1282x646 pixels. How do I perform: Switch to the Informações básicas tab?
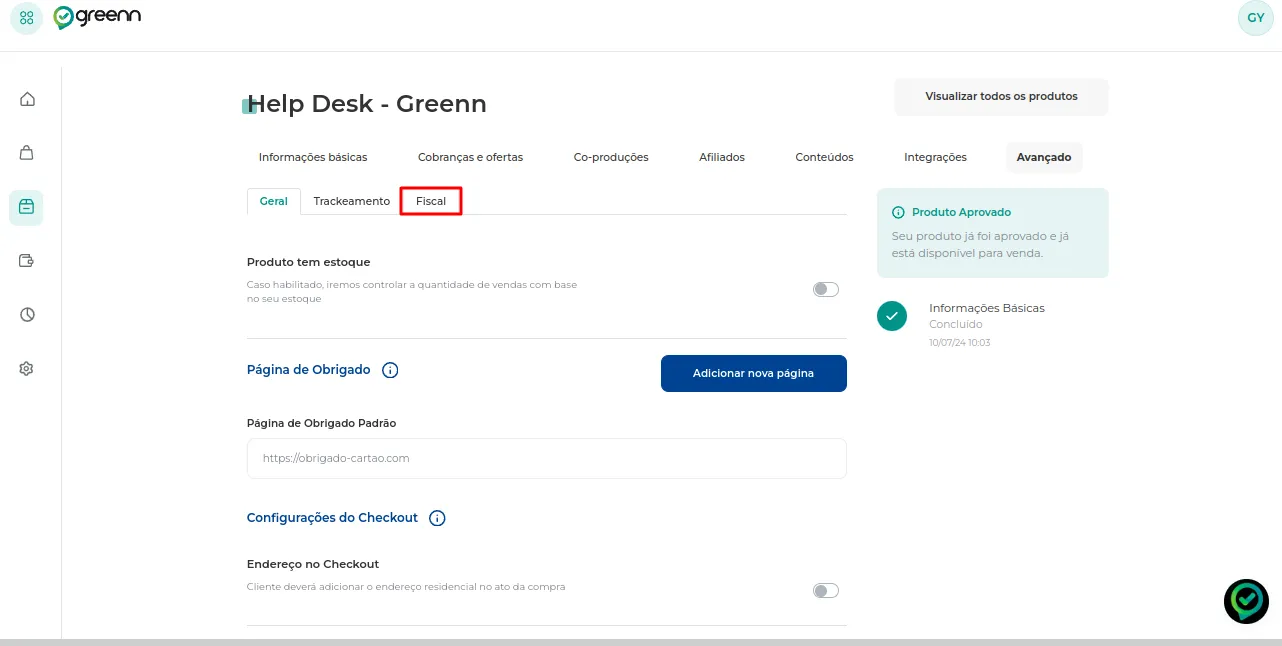313,157
